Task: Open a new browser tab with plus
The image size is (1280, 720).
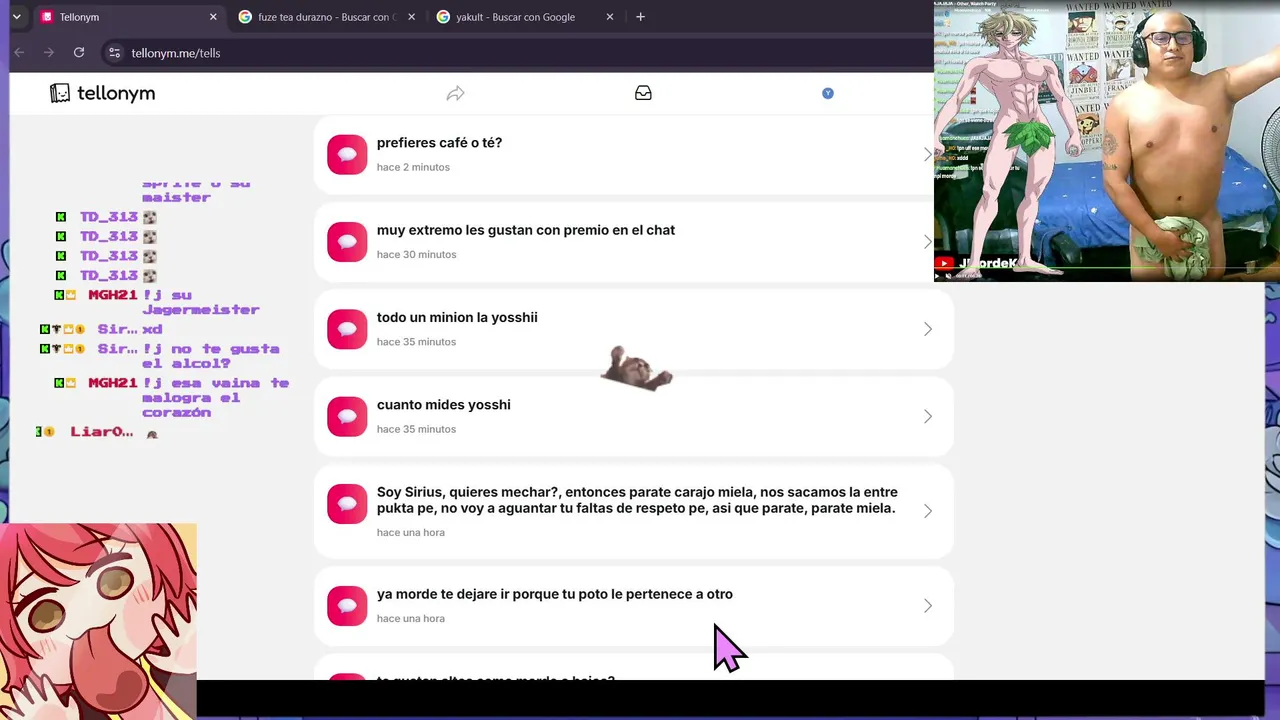Action: [x=640, y=17]
